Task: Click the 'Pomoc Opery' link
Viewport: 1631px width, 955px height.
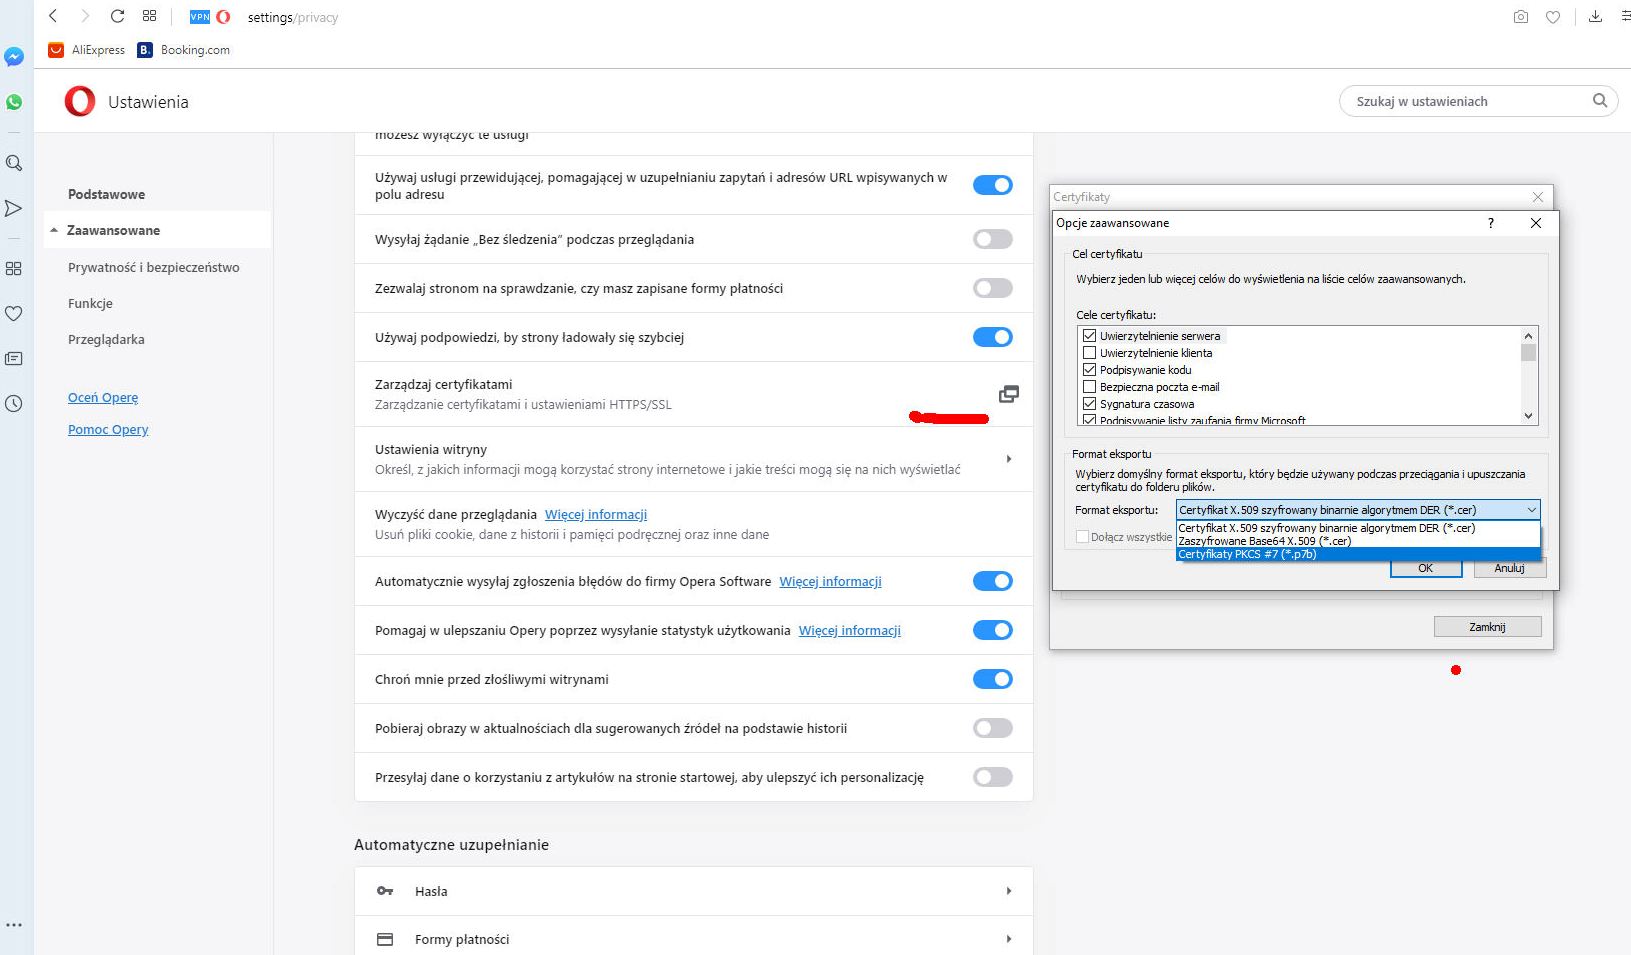Action: (108, 430)
